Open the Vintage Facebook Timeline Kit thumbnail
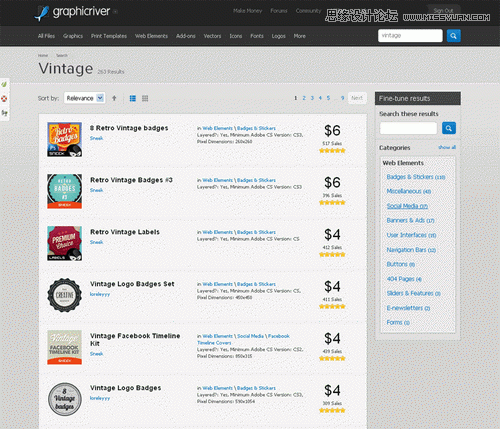The image size is (500, 429). click(65, 347)
